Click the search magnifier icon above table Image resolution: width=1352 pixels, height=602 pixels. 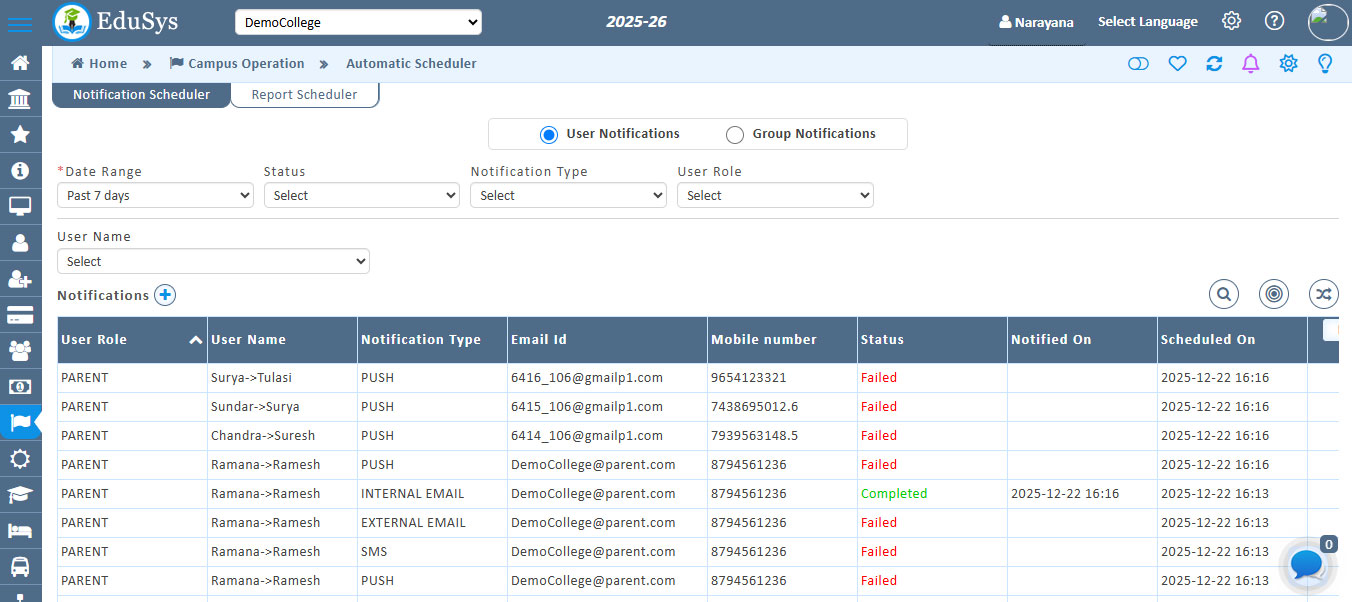pyautogui.click(x=1223, y=294)
